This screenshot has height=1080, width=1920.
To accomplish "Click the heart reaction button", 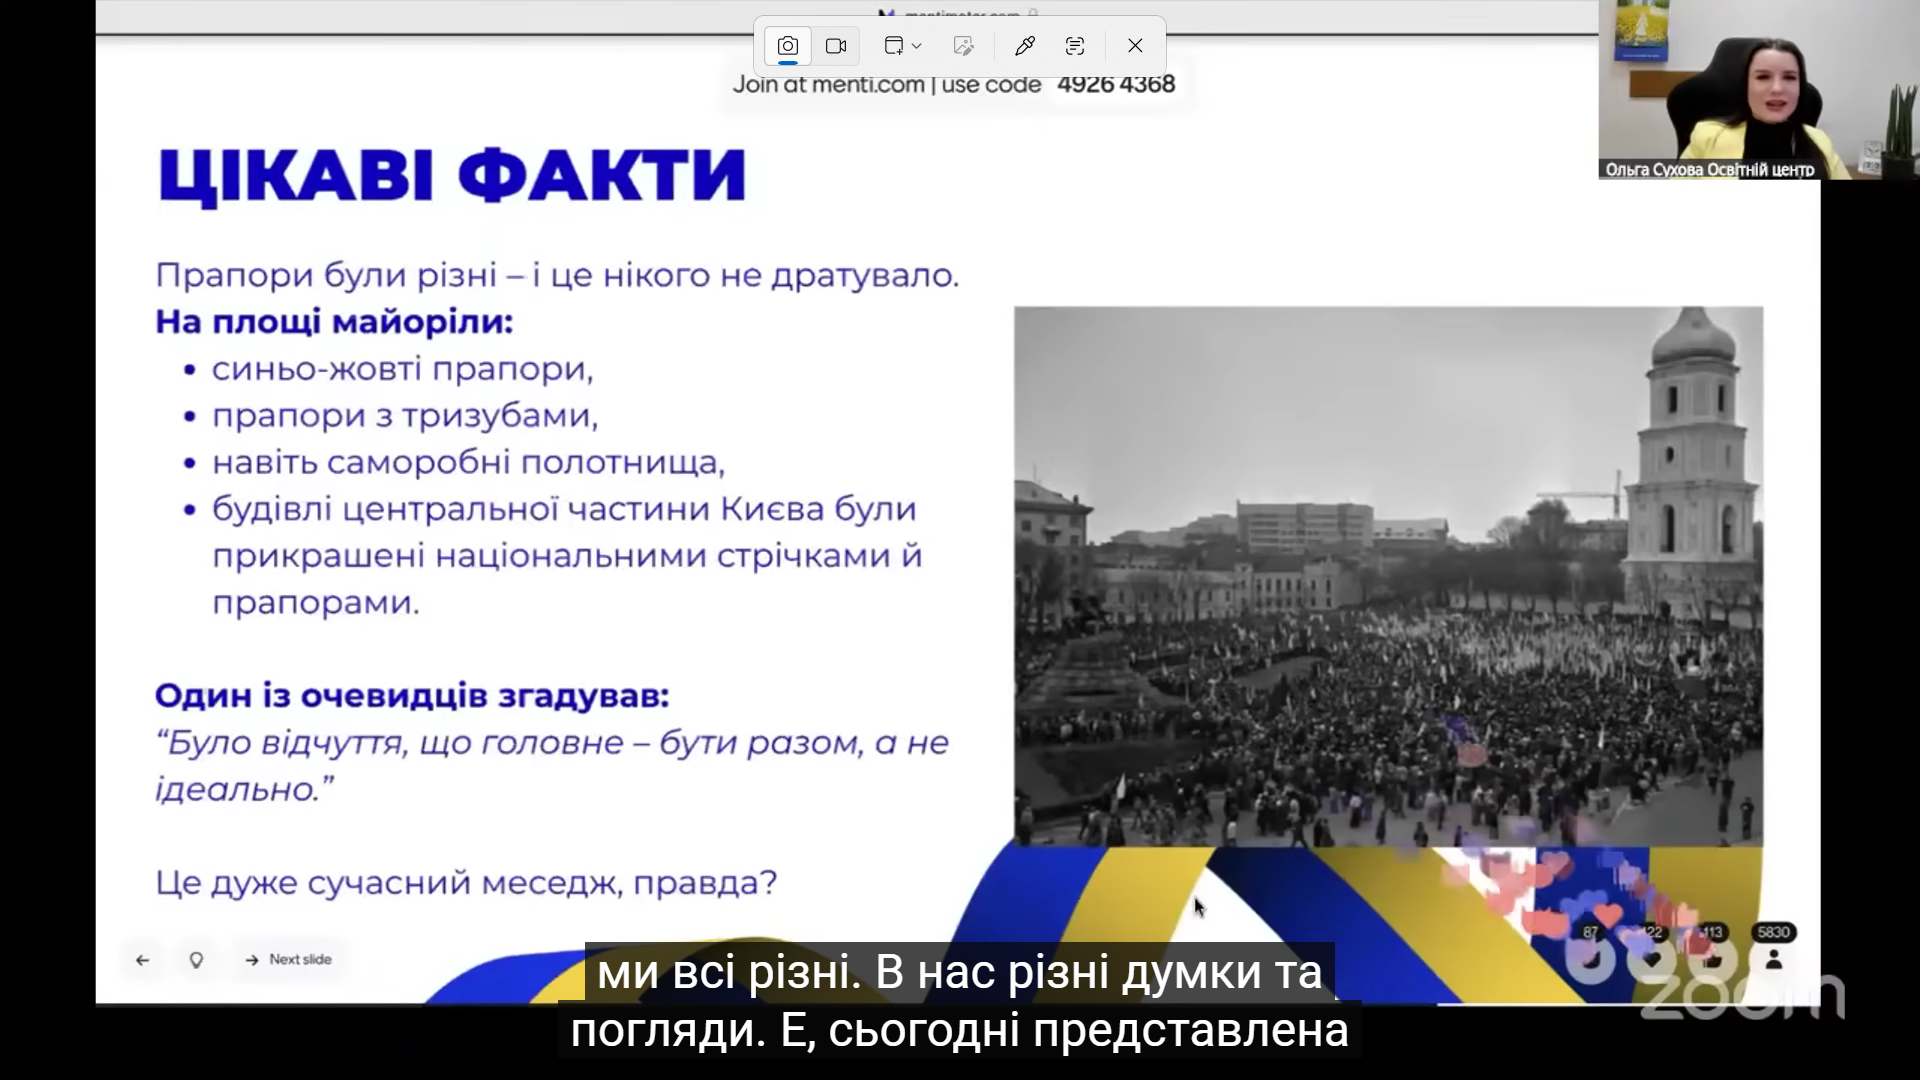I will [x=1652, y=960].
